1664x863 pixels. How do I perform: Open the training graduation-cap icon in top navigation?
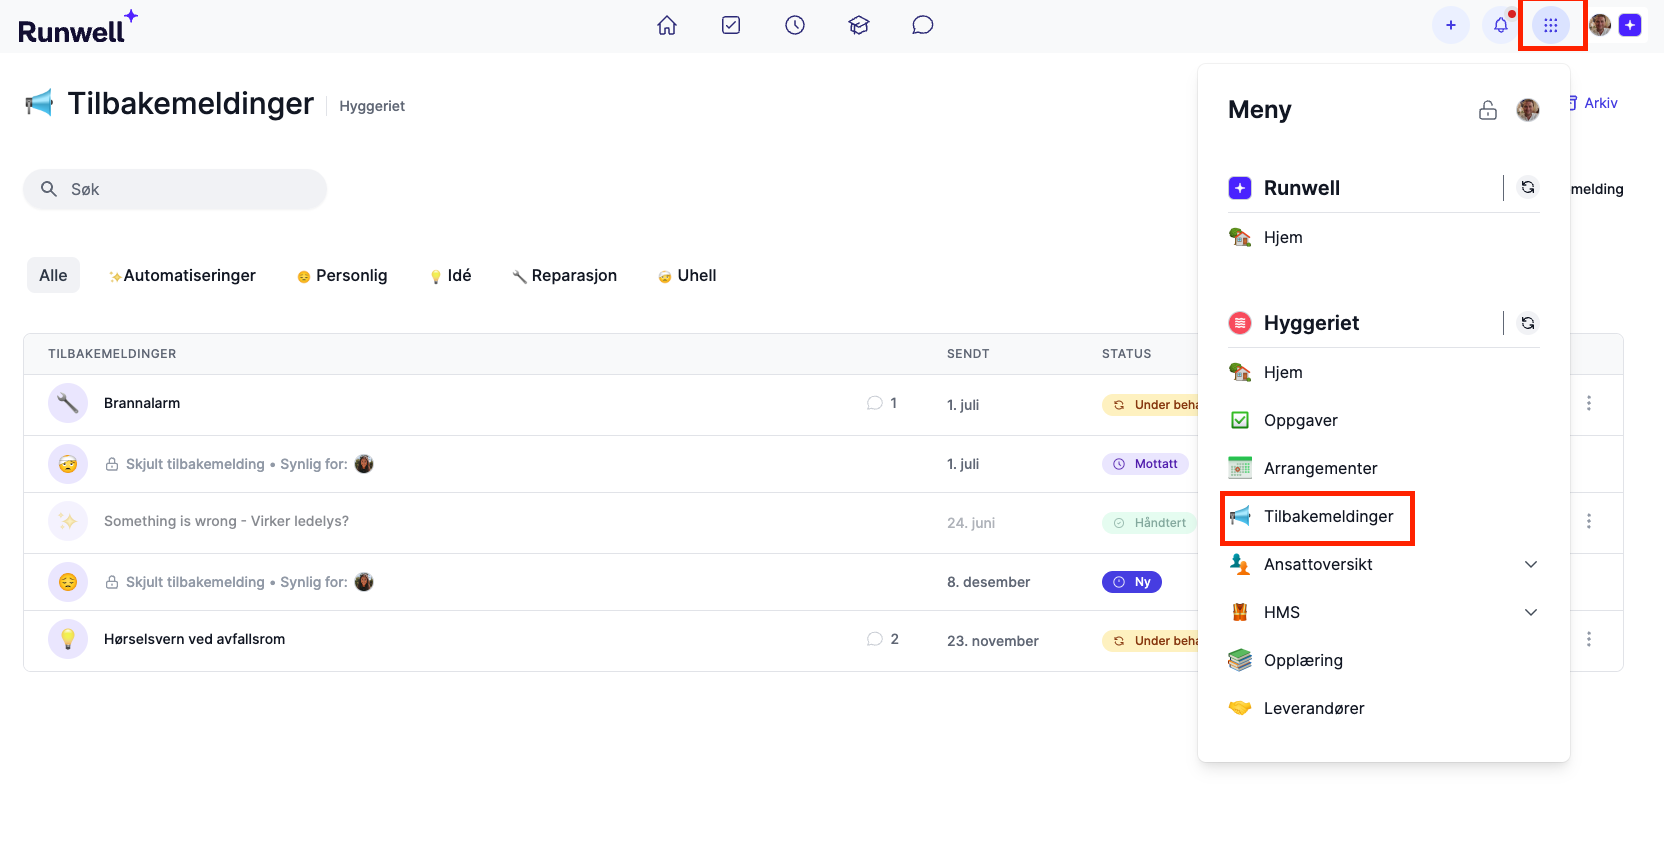coord(859,25)
